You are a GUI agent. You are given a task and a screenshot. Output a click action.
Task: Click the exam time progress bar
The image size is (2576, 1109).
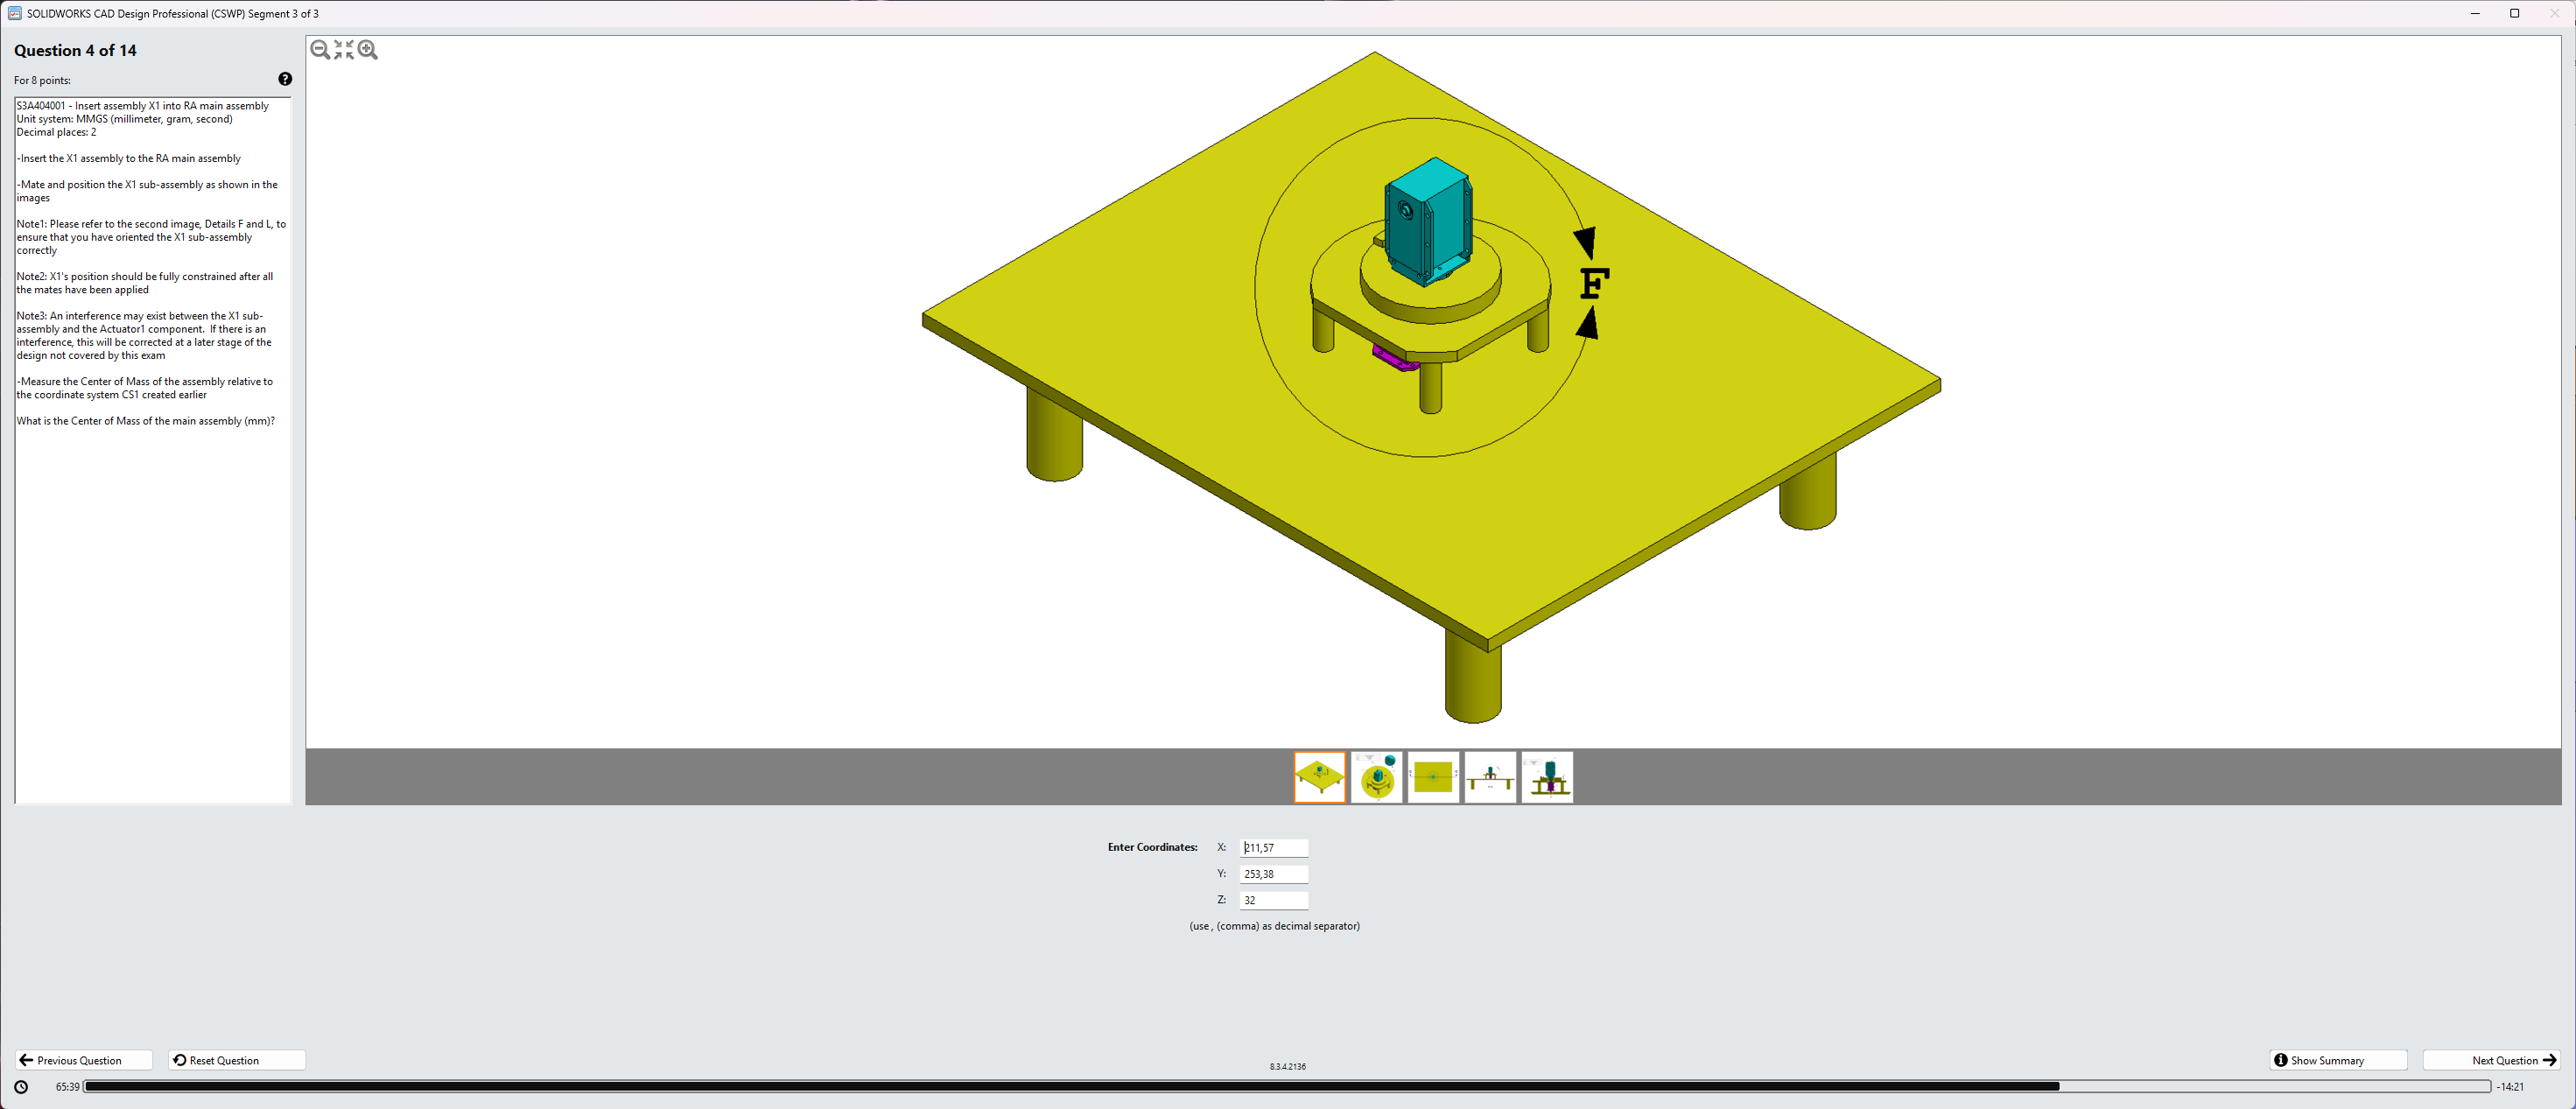1286,1087
